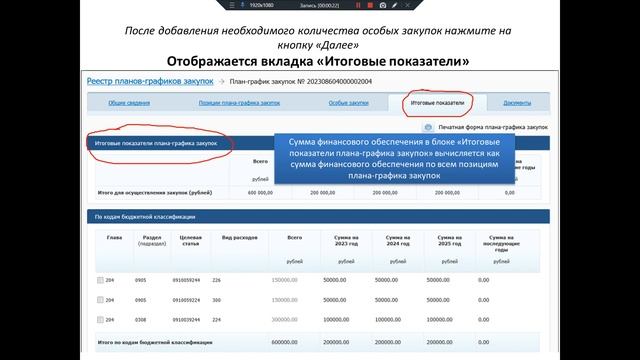Click the 600 000,00 total in summary table

pos(260,193)
